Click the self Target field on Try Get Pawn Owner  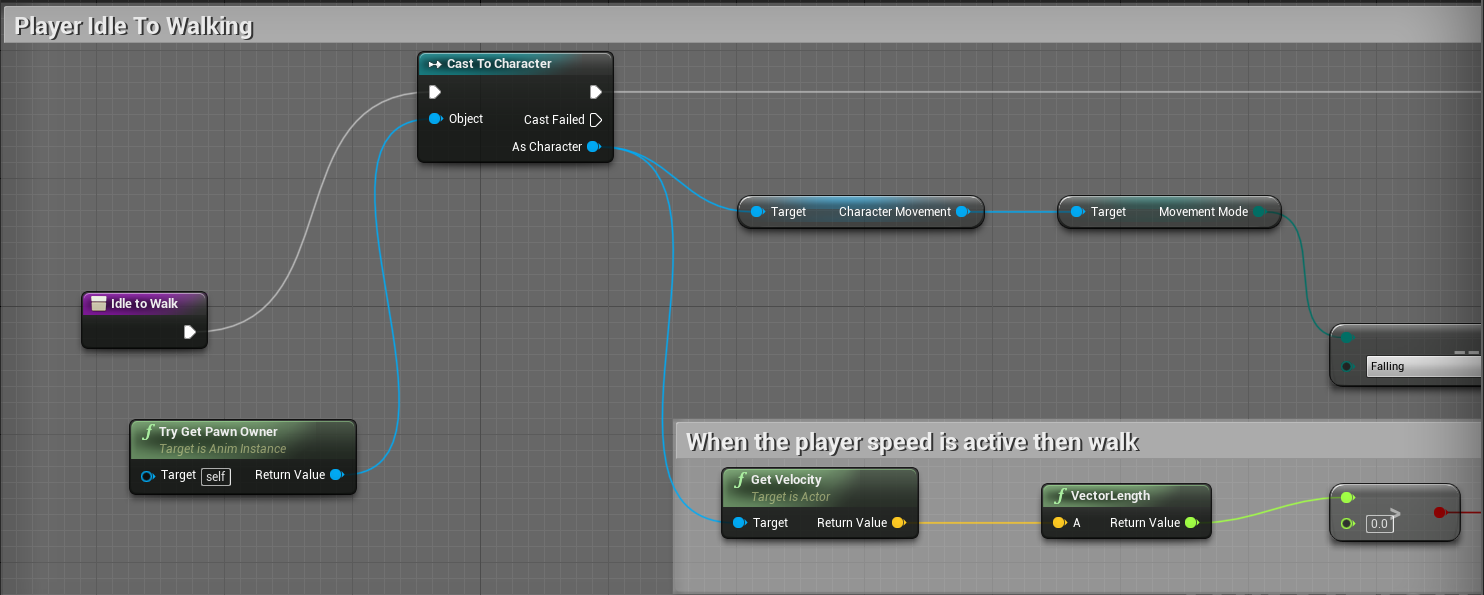click(216, 476)
